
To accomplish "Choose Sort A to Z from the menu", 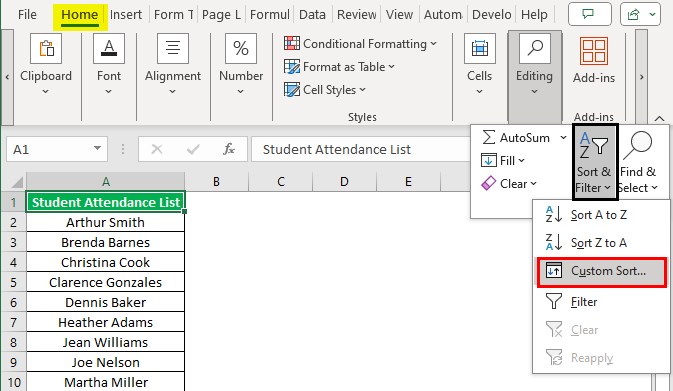I will [601, 214].
